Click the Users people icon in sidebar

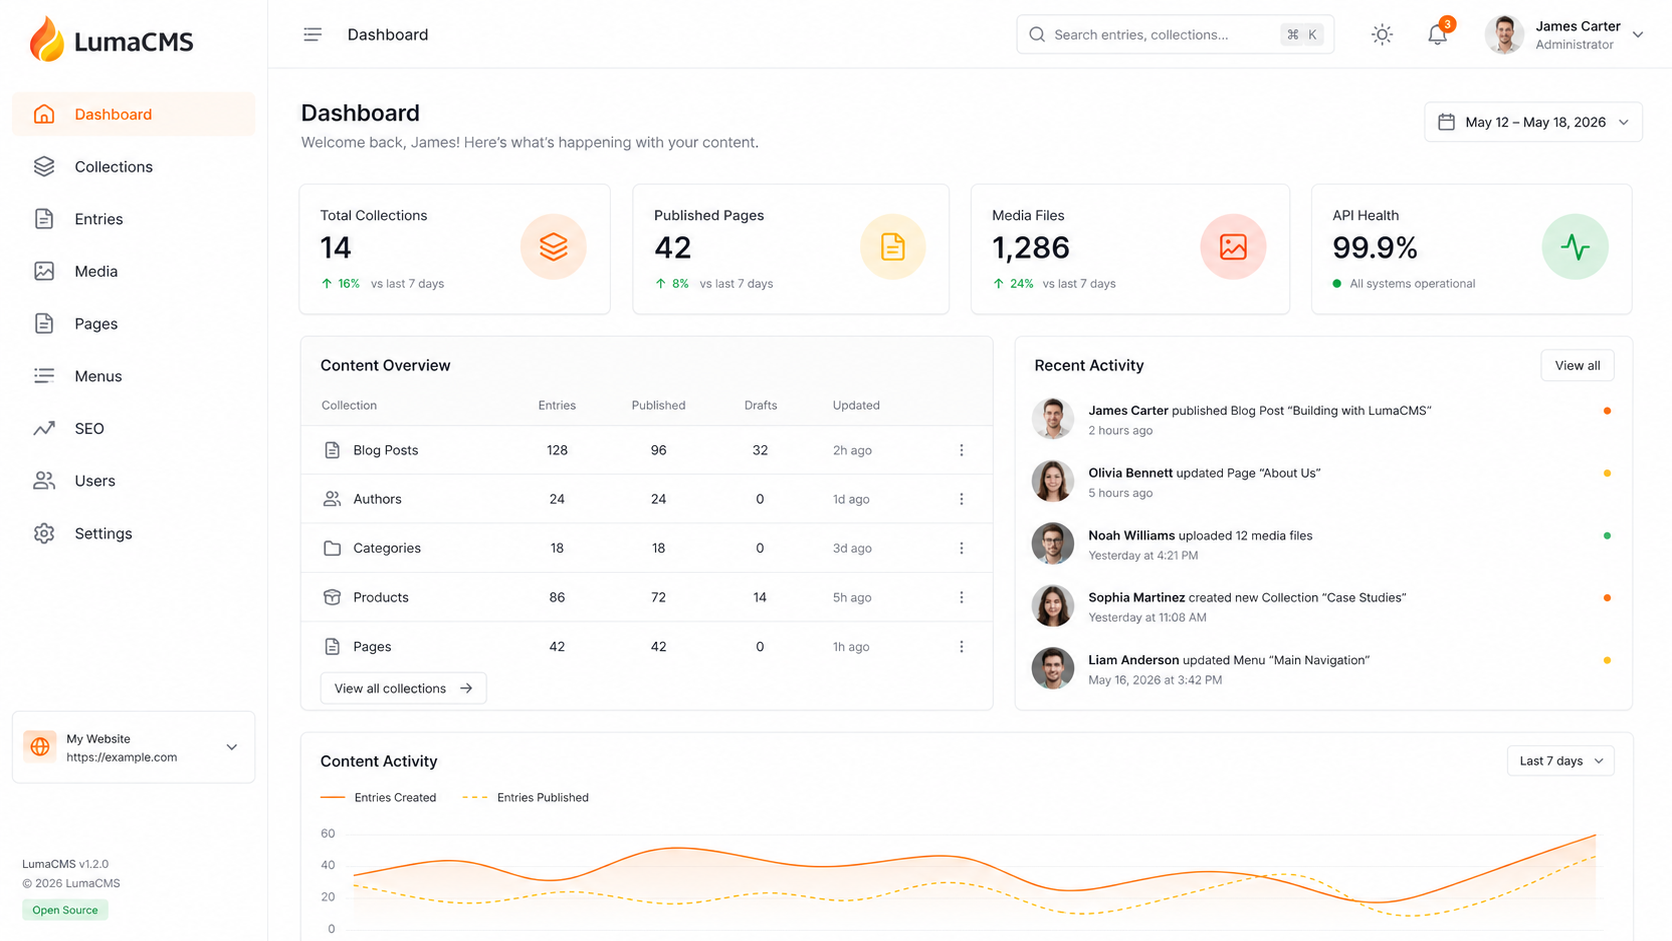pos(44,481)
